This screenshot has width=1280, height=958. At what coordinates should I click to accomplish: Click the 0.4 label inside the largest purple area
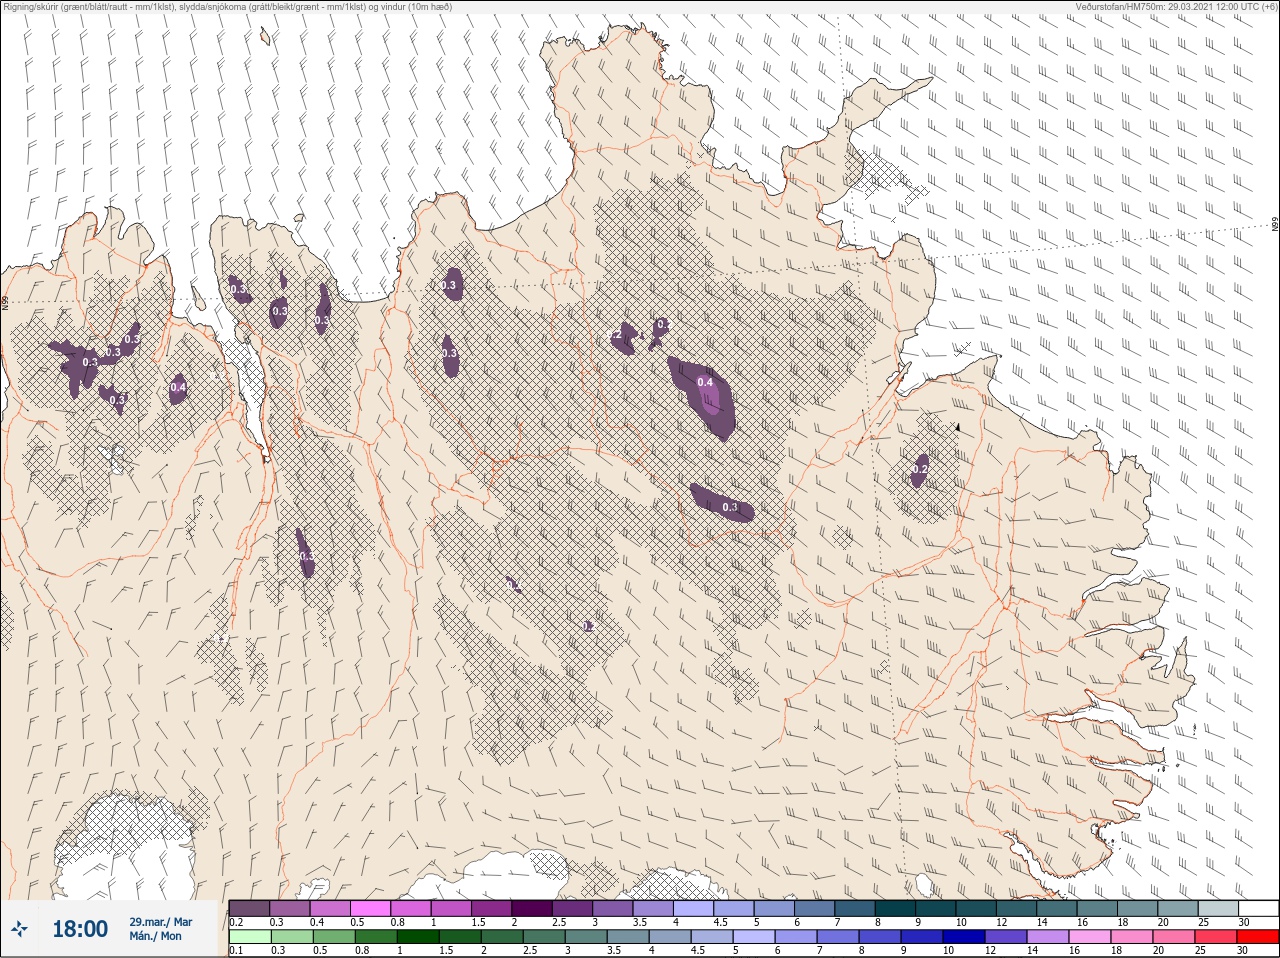pyautogui.click(x=705, y=382)
